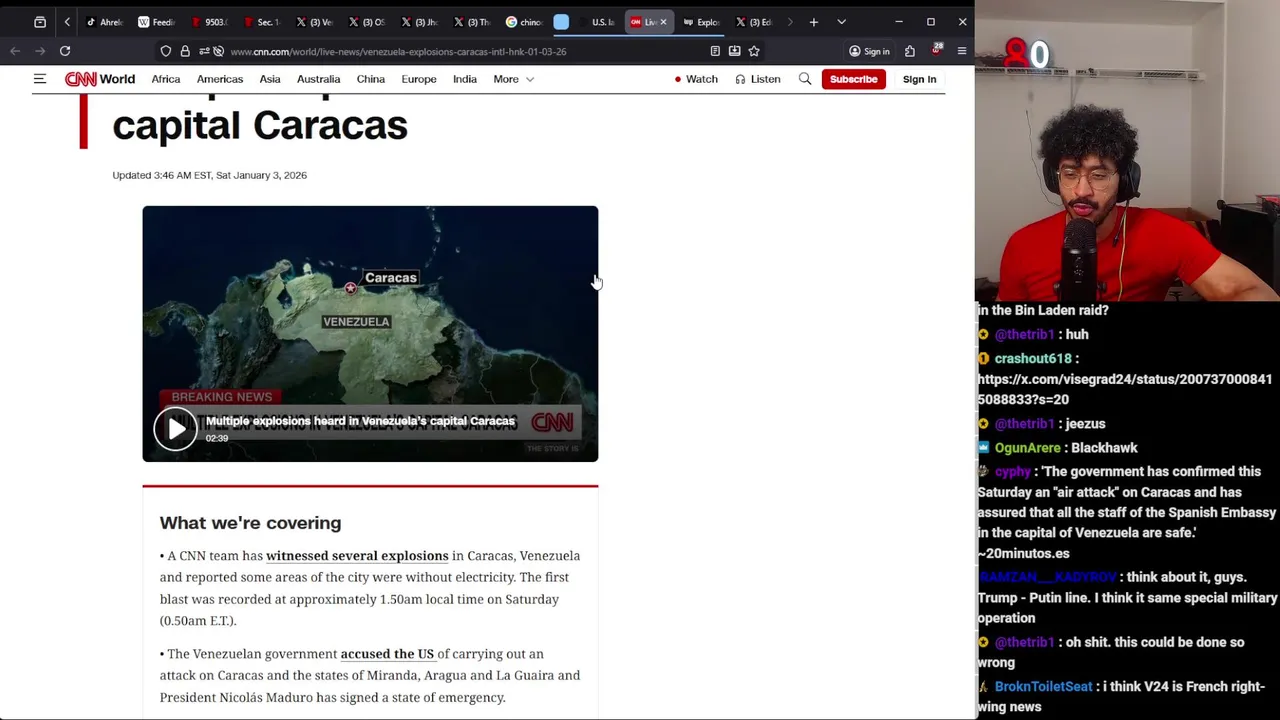Open browser extensions puzzle icon
The image size is (1280, 720).
pyautogui.click(x=910, y=51)
